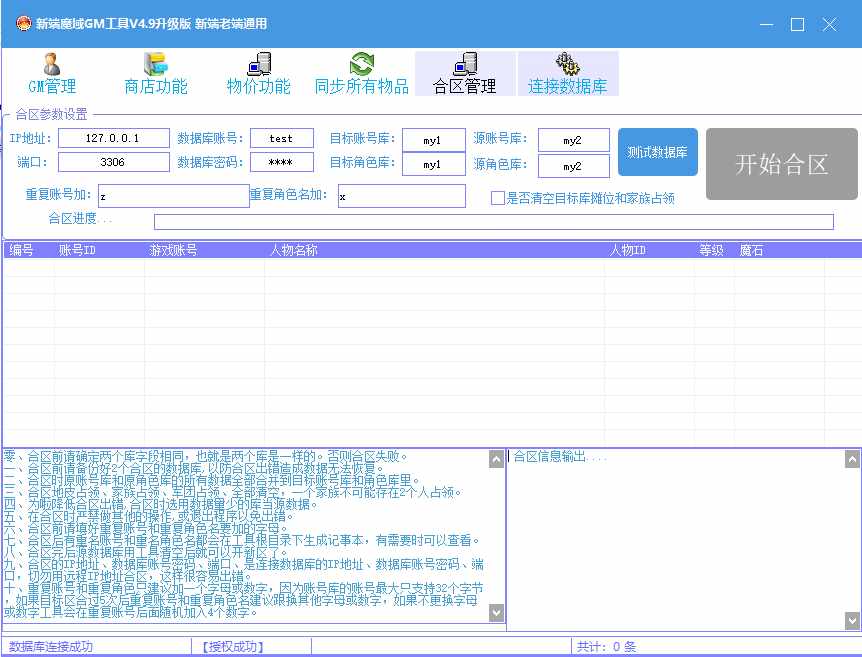Click the IP地址 input field
This screenshot has width=862, height=657.
coord(114,138)
